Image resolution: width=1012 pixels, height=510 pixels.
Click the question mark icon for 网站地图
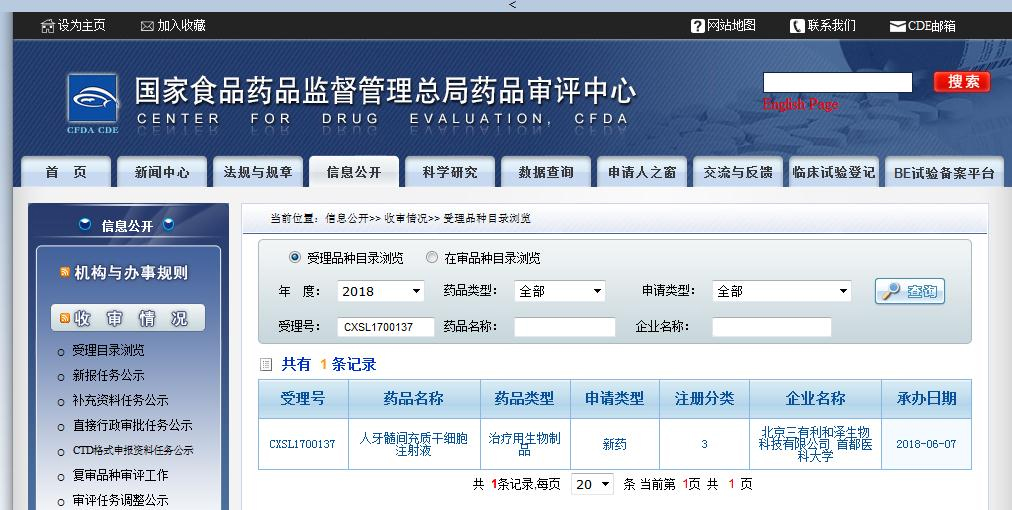click(x=697, y=26)
